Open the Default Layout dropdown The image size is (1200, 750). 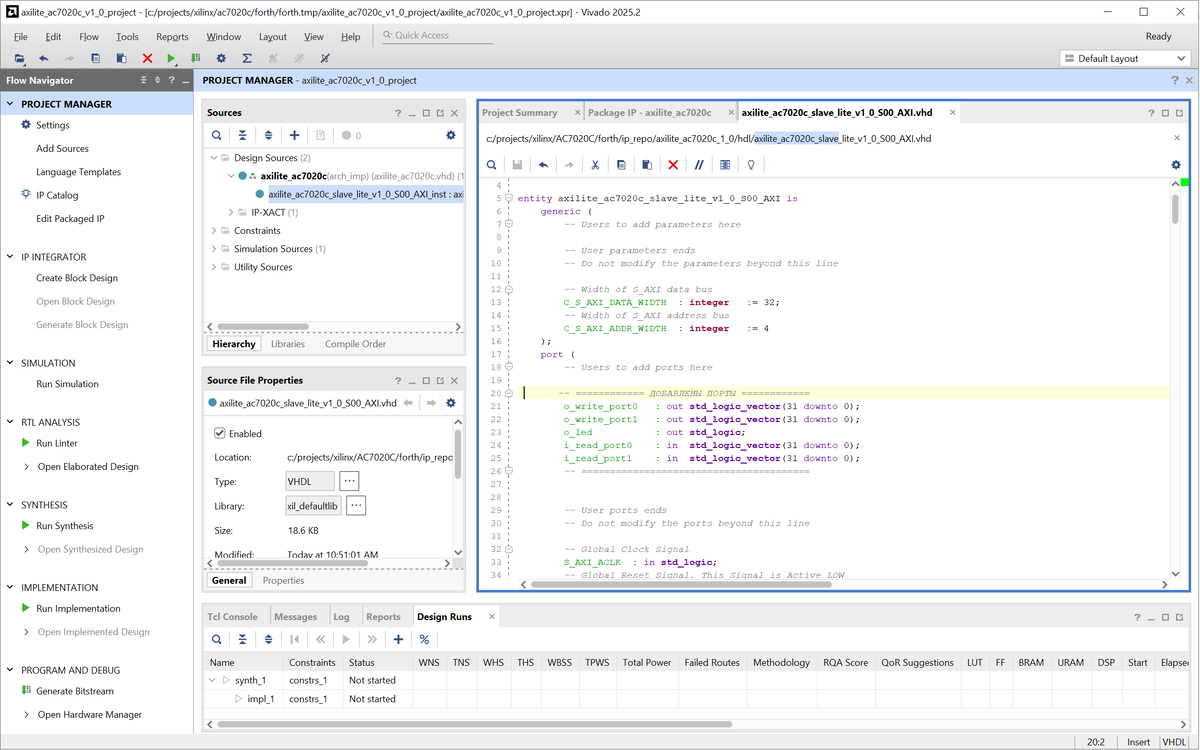click(1124, 58)
